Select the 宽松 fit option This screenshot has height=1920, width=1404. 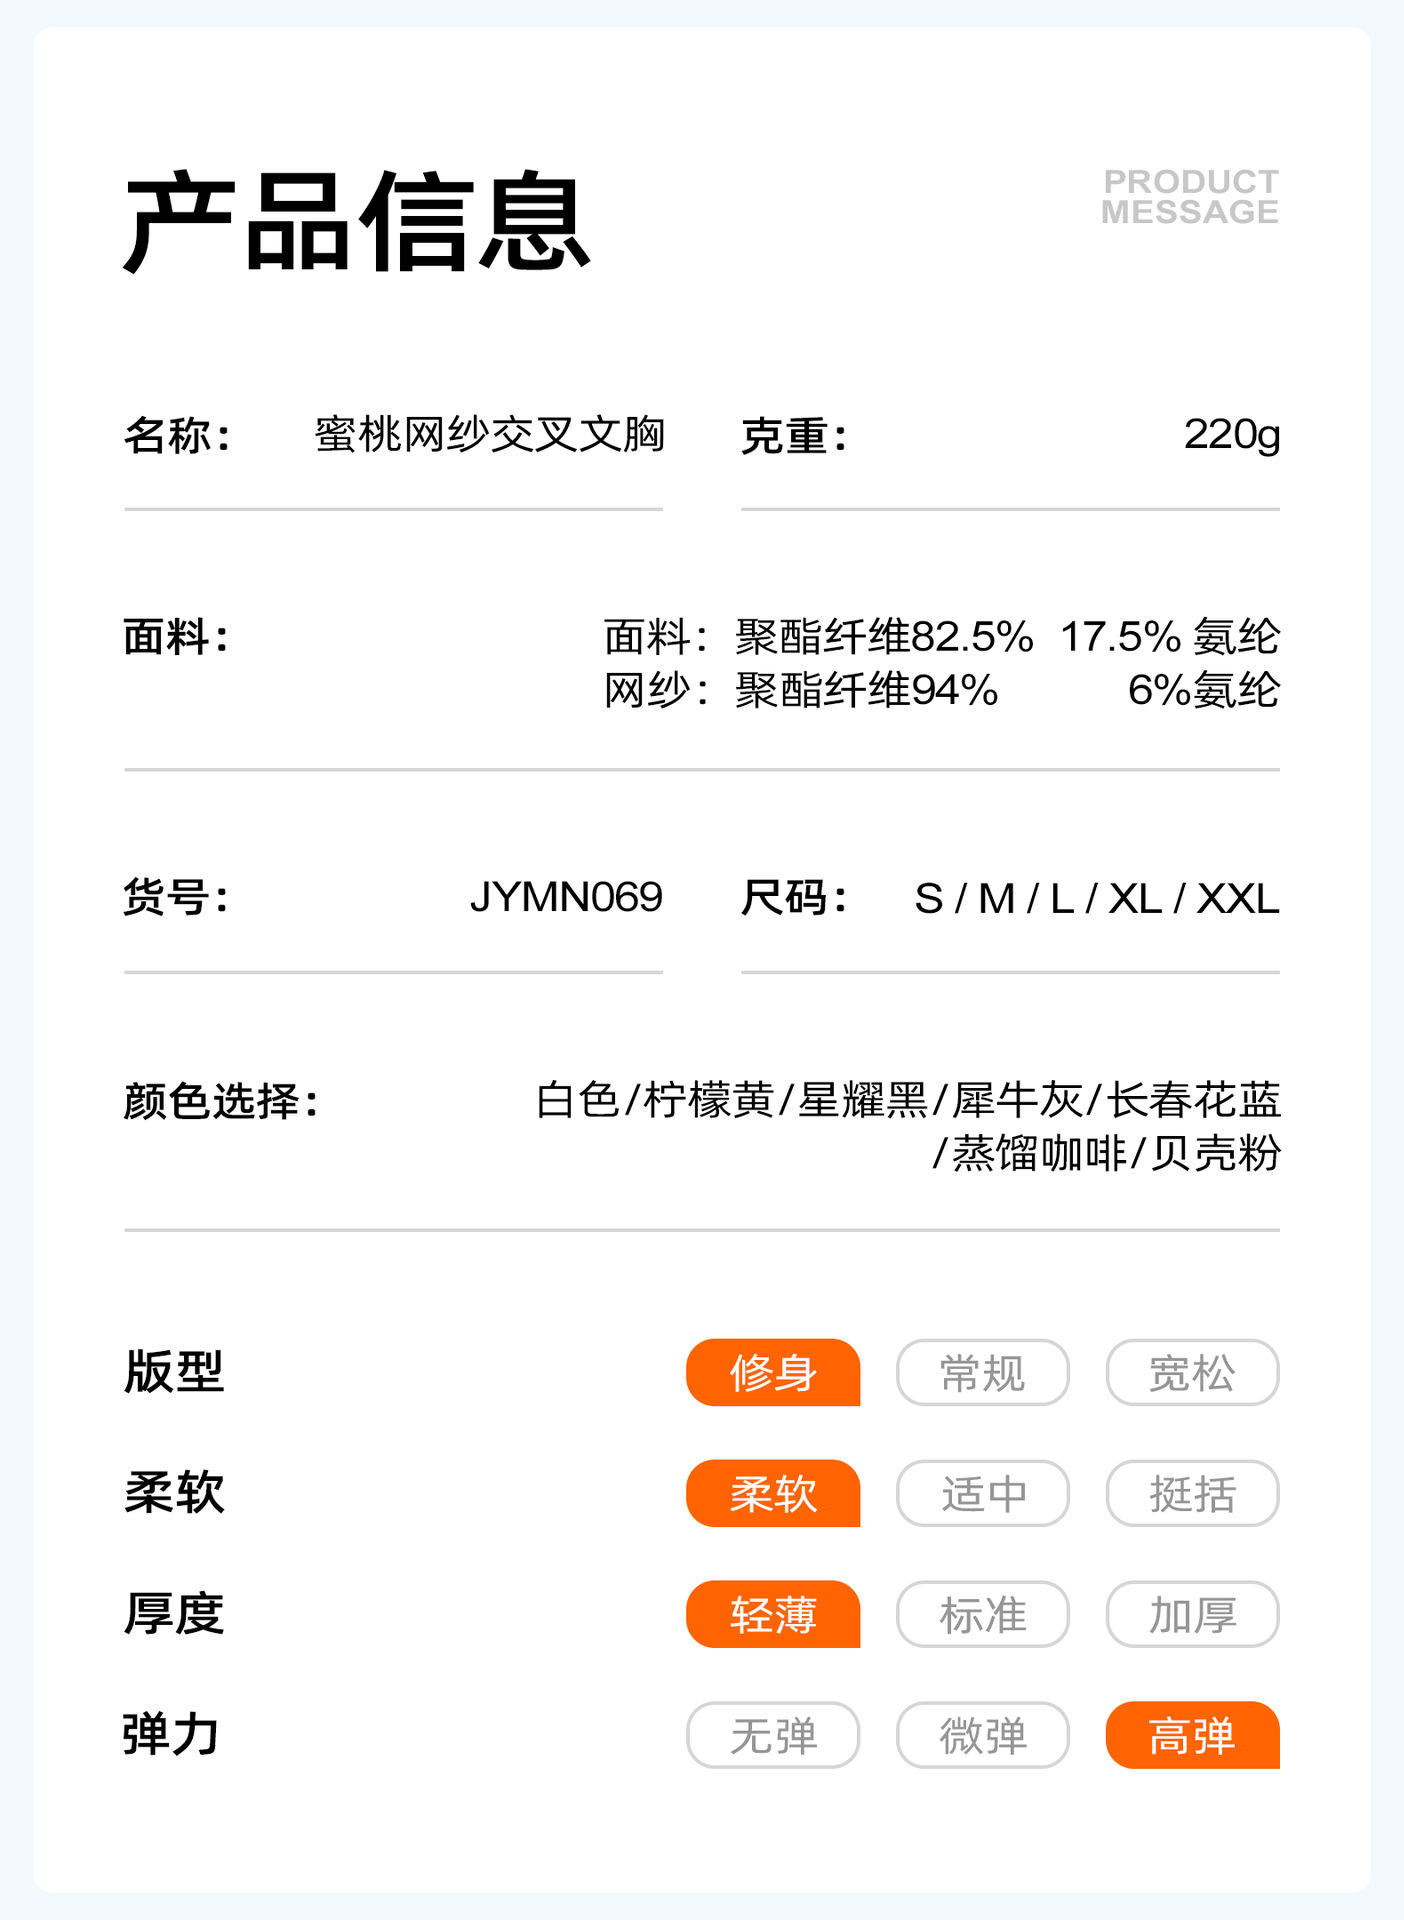1192,1372
